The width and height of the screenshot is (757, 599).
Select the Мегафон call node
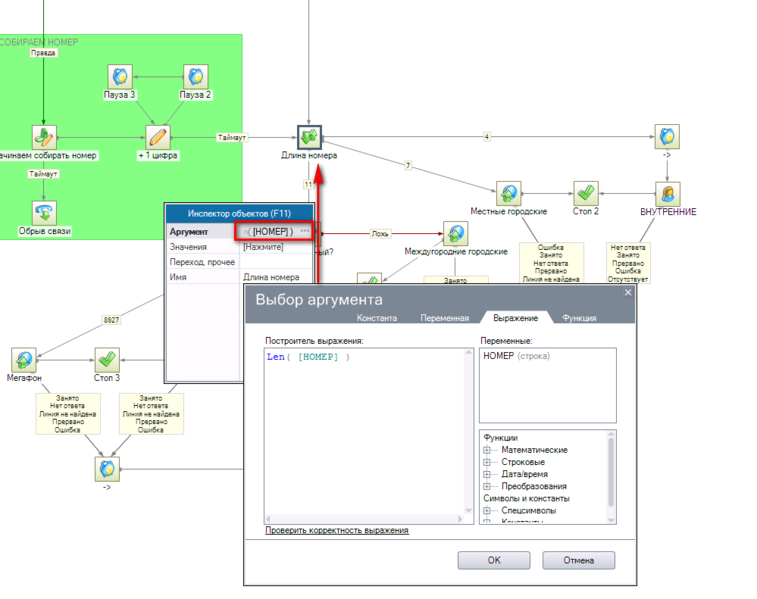[x=24, y=360]
